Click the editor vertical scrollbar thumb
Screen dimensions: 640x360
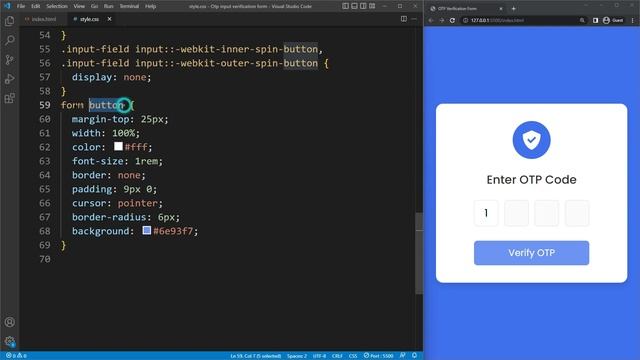pos(419,253)
